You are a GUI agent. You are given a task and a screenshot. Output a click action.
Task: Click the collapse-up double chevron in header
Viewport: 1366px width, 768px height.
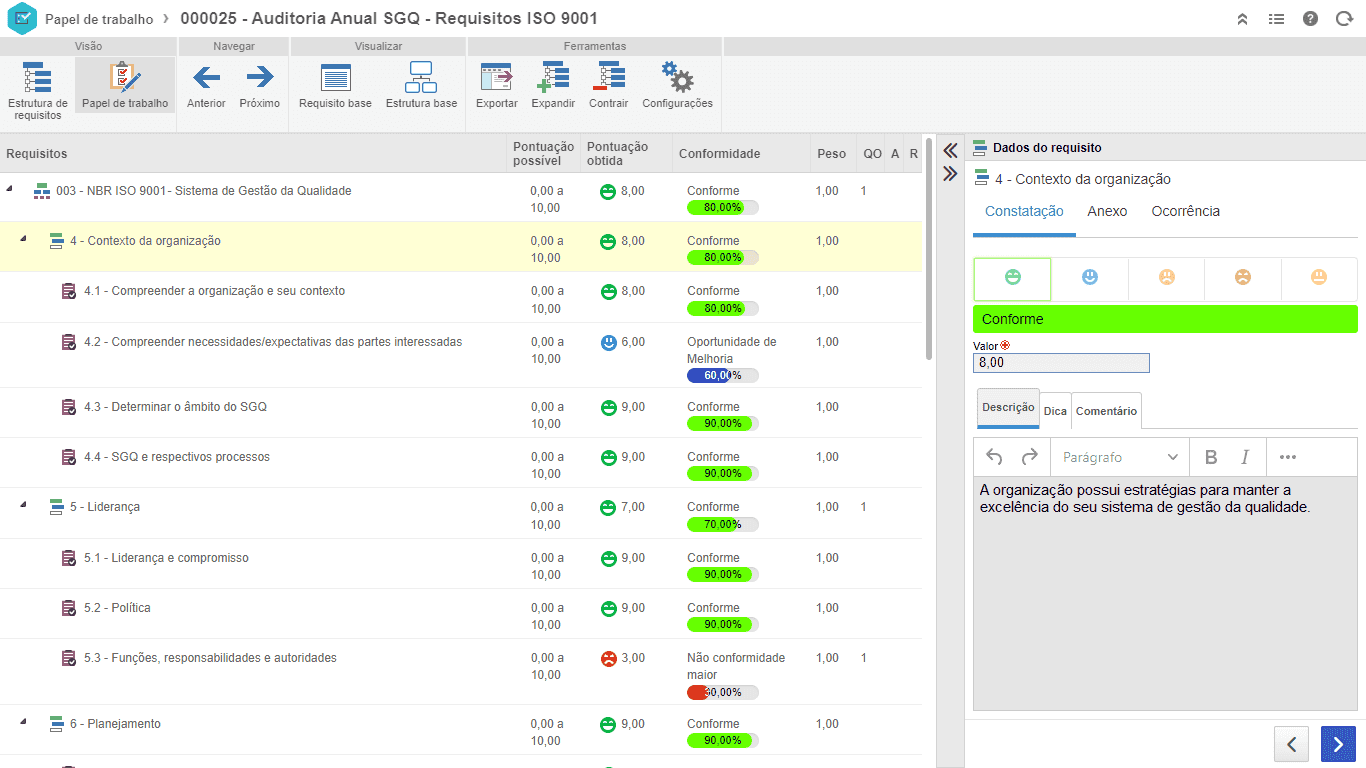click(x=1242, y=19)
